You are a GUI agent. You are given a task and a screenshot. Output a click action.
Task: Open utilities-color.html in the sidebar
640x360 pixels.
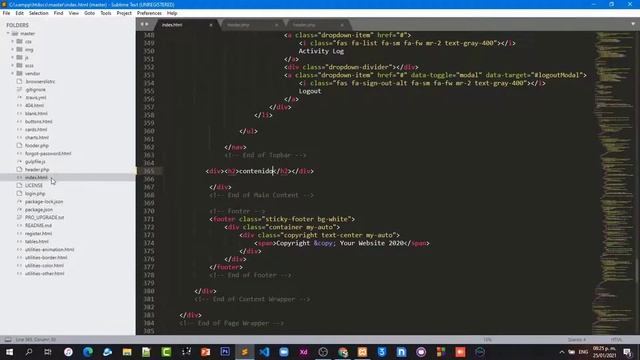coord(44,265)
